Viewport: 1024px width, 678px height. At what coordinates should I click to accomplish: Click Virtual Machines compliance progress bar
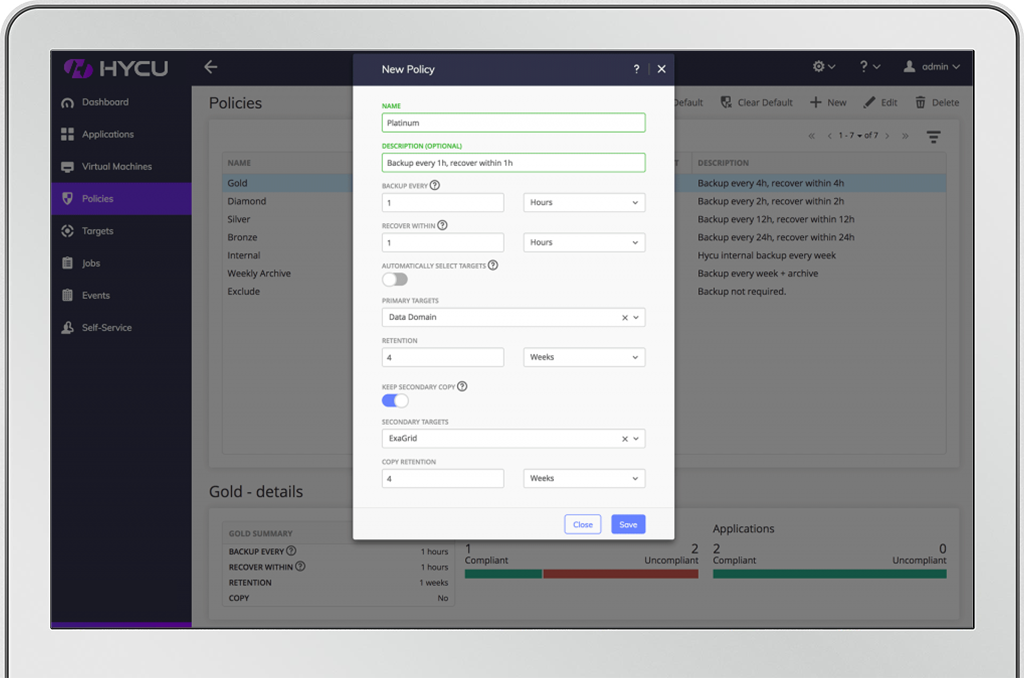click(x=581, y=574)
